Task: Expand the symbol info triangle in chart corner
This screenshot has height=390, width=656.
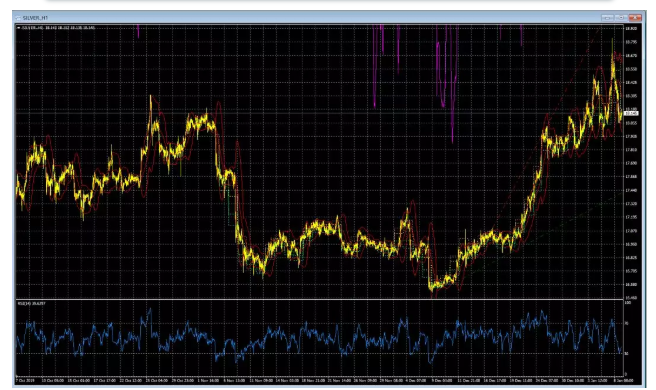Action: point(18,28)
